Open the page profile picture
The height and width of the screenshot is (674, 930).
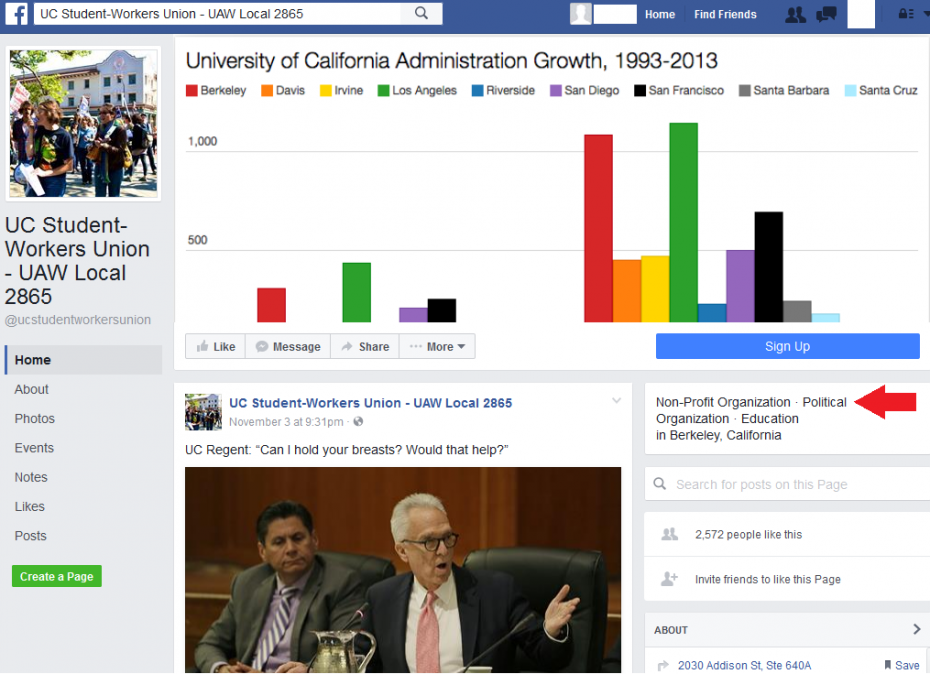pos(84,123)
